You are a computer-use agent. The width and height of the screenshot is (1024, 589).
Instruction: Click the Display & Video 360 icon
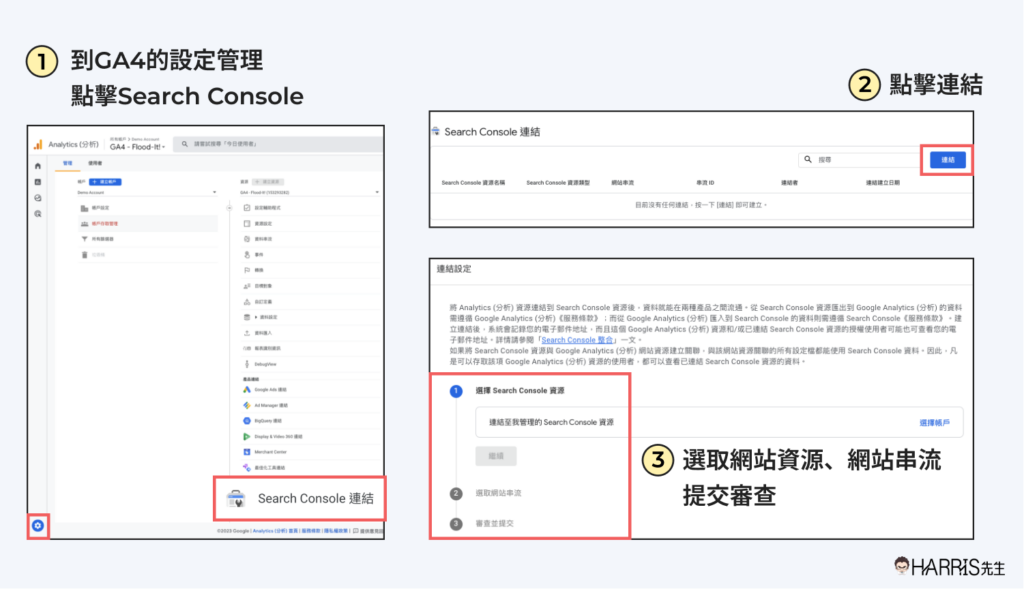247,436
